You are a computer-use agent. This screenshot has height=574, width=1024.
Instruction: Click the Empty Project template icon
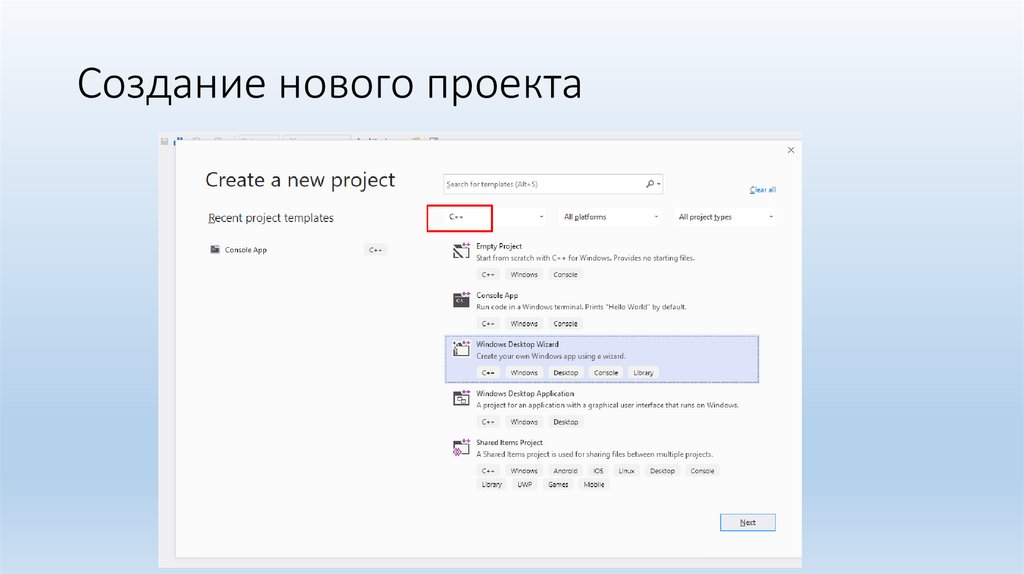[461, 250]
